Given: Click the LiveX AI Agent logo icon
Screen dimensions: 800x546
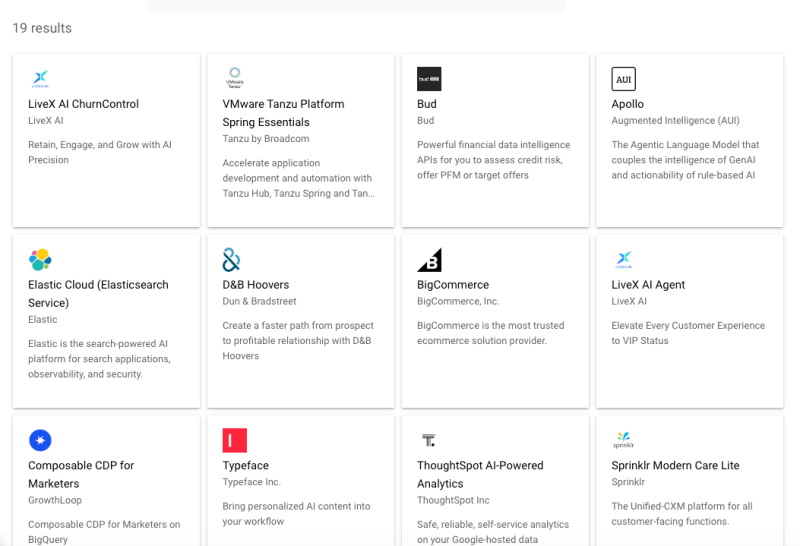Looking at the screenshot, I should tap(623, 260).
